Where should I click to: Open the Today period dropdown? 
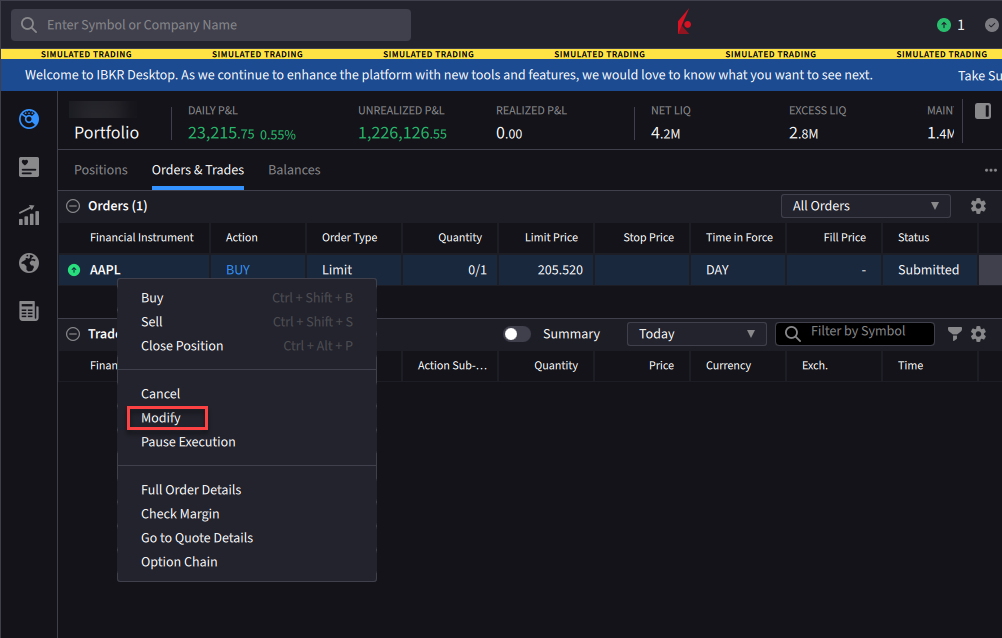(697, 334)
